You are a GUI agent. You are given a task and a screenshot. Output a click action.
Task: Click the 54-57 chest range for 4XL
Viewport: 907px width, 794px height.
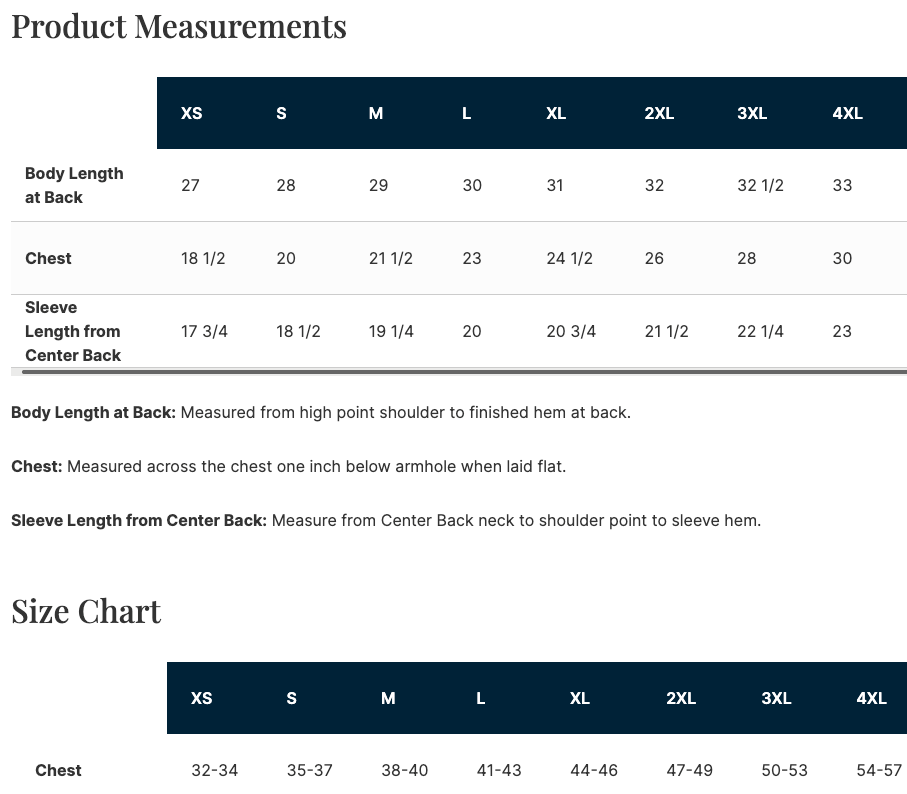coord(879,771)
